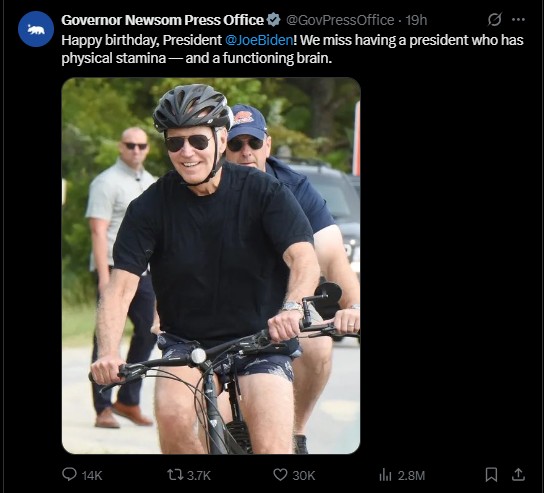Open the reply icon beside 14K

pyautogui.click(x=69, y=474)
